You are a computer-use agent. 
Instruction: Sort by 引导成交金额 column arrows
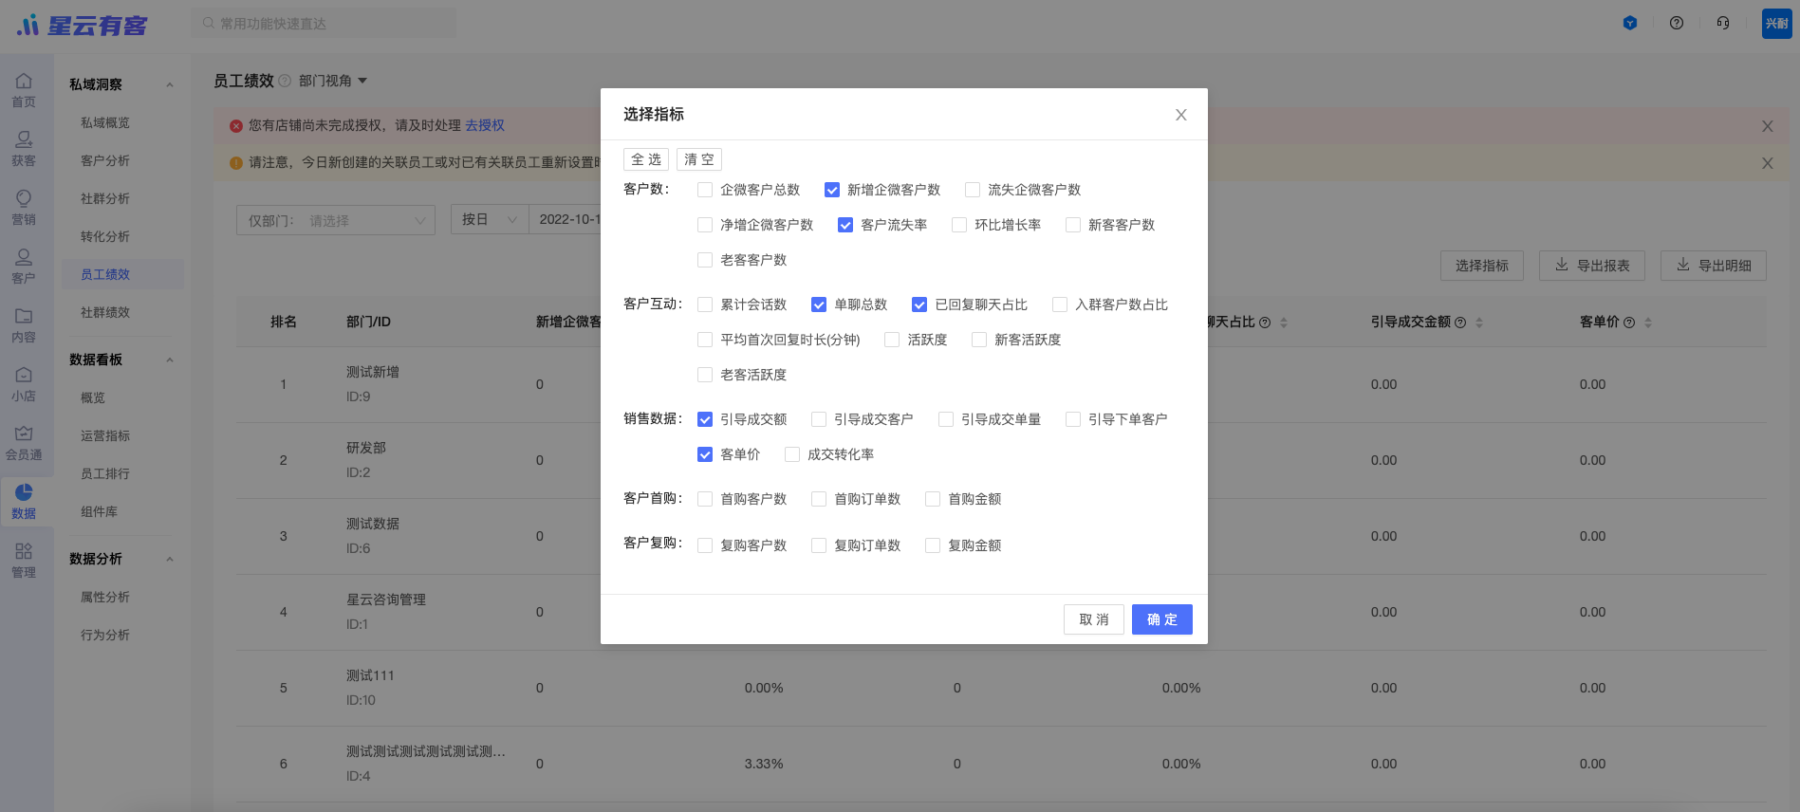[1479, 322]
